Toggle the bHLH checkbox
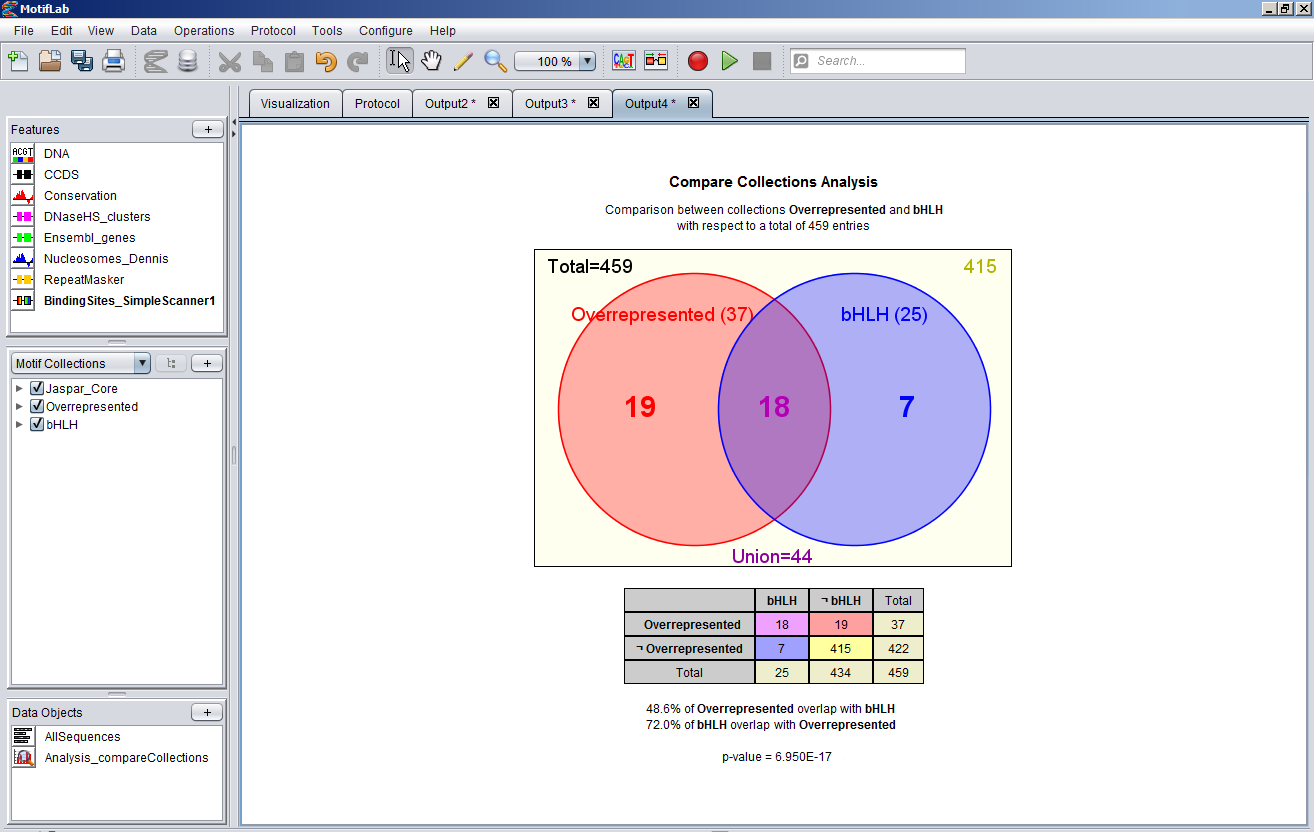The image size is (1314, 832). pyautogui.click(x=37, y=425)
